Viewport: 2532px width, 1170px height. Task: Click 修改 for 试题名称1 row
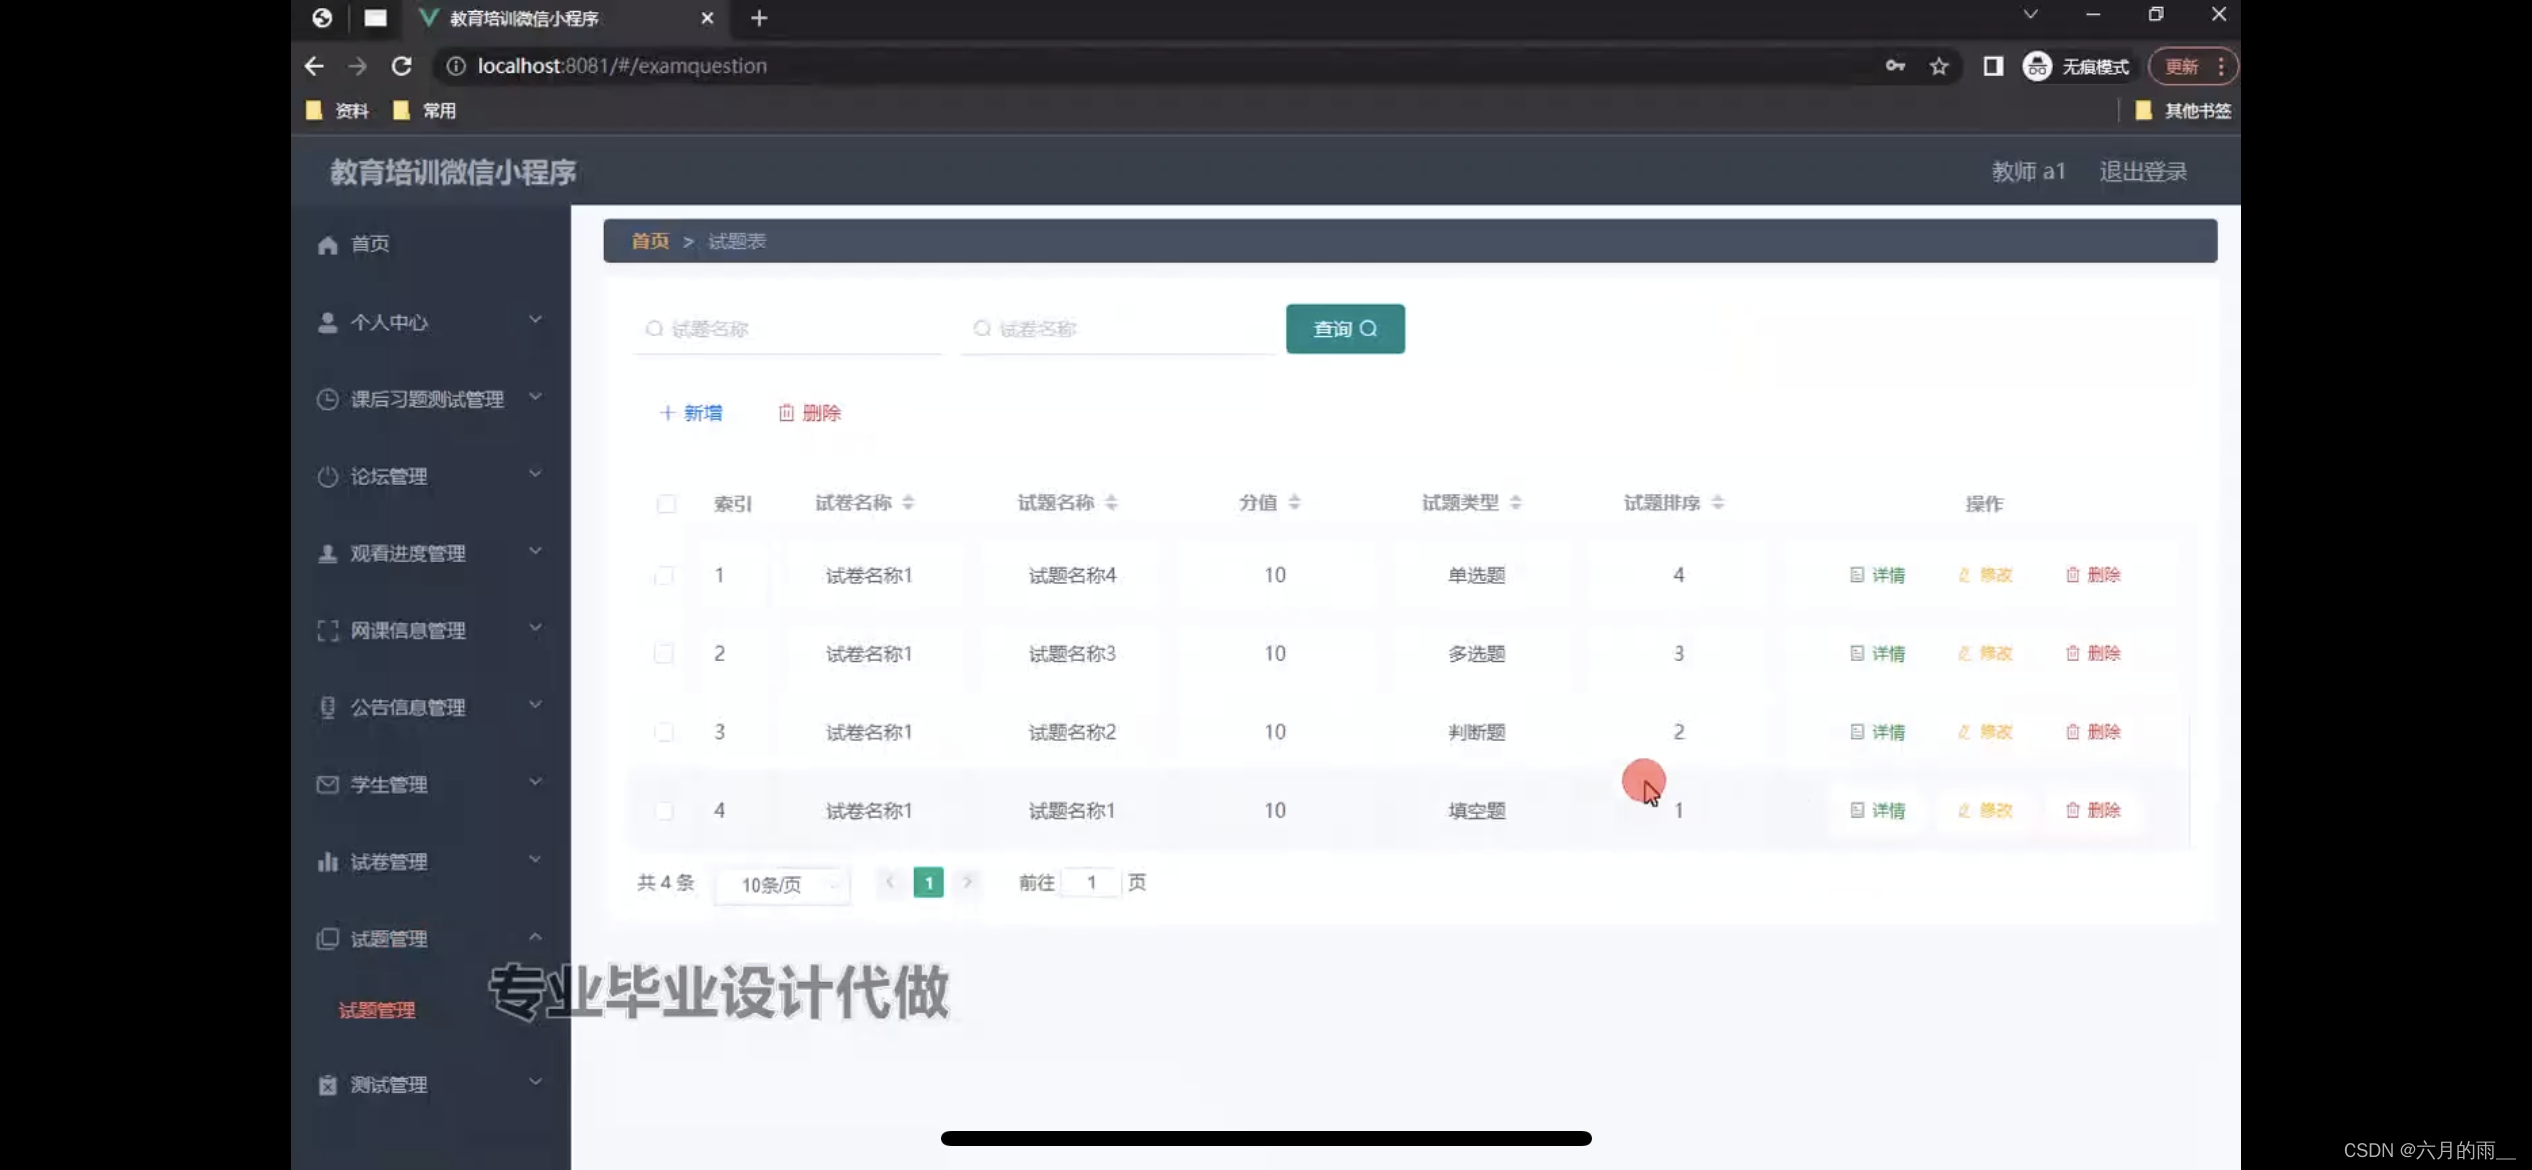pos(1985,810)
